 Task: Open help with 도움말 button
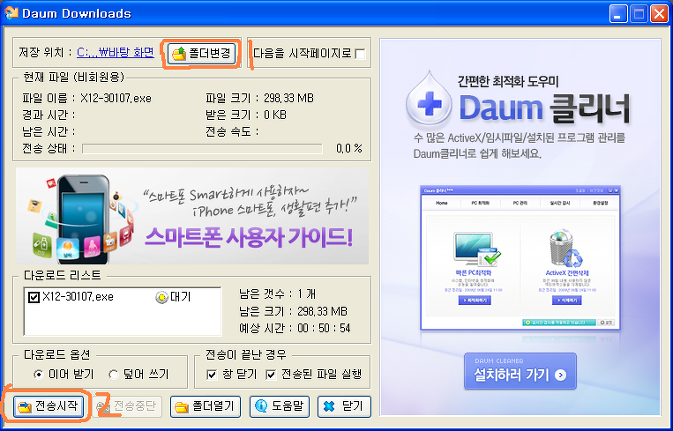pyautogui.click(x=279, y=407)
